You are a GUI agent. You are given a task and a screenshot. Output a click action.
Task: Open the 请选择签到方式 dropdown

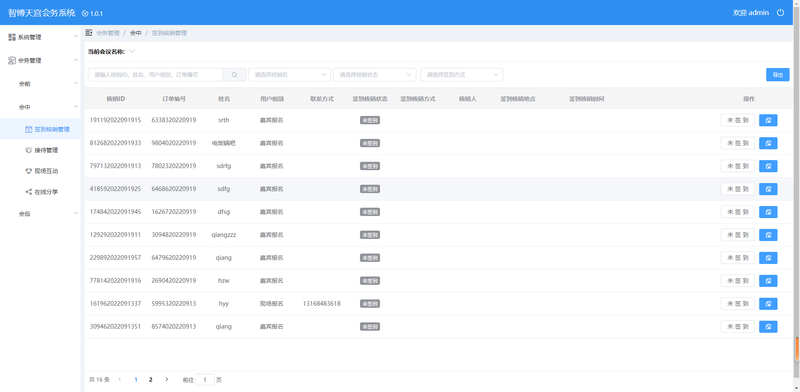click(462, 75)
